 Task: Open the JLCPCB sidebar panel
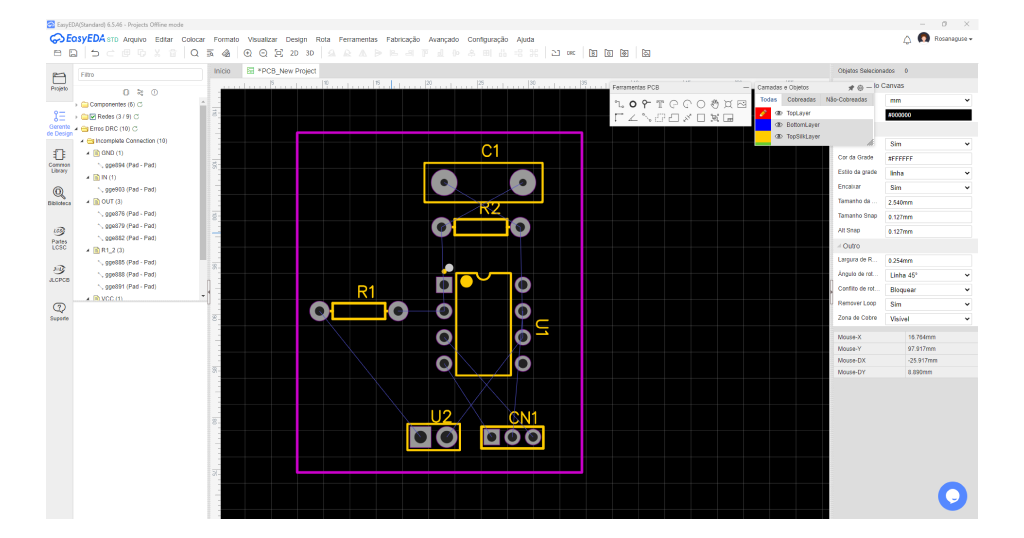(x=59, y=274)
